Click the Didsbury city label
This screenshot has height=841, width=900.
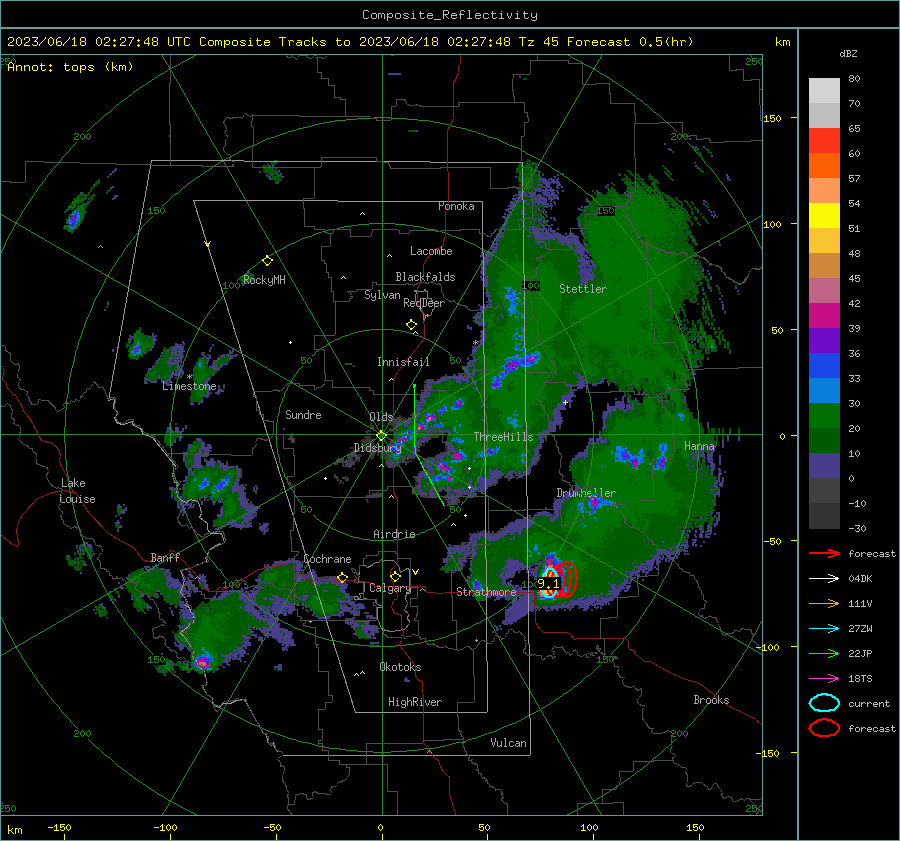[x=377, y=448]
